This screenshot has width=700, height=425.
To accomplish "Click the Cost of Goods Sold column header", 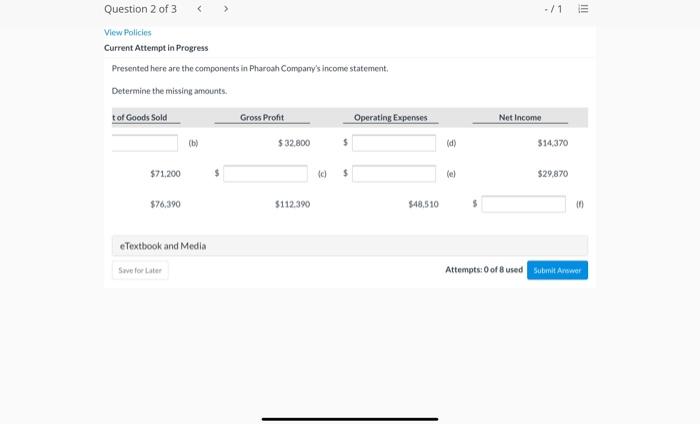I will pyautogui.click(x=140, y=117).
